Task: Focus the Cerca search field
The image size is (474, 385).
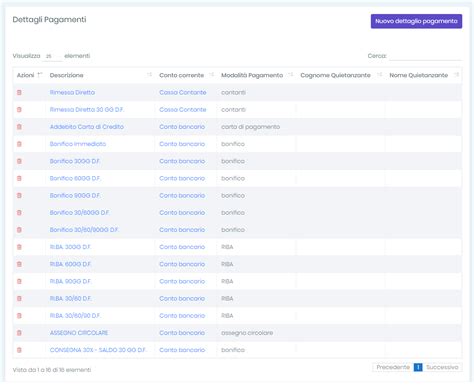Action: tap(425, 56)
